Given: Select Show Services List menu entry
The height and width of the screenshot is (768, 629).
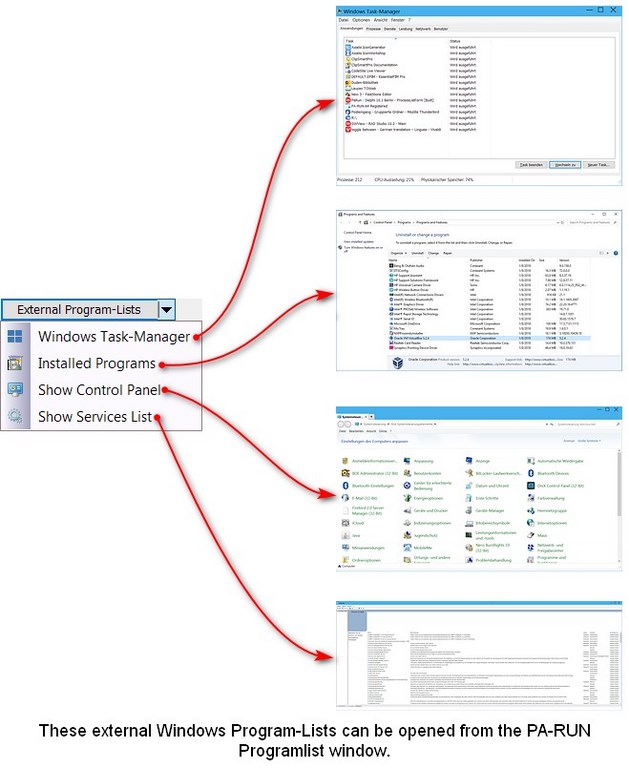Looking at the screenshot, I should tap(94, 416).
